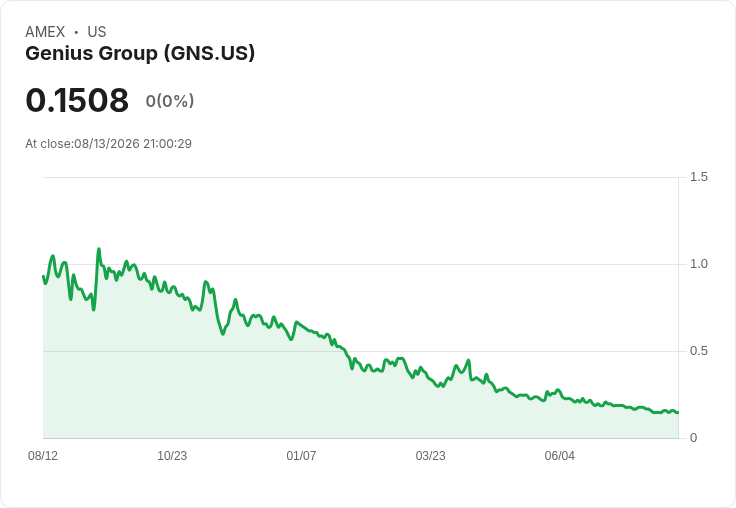This screenshot has width=736, height=508.
Task: Click the At close timestamp text
Action: coord(108,144)
